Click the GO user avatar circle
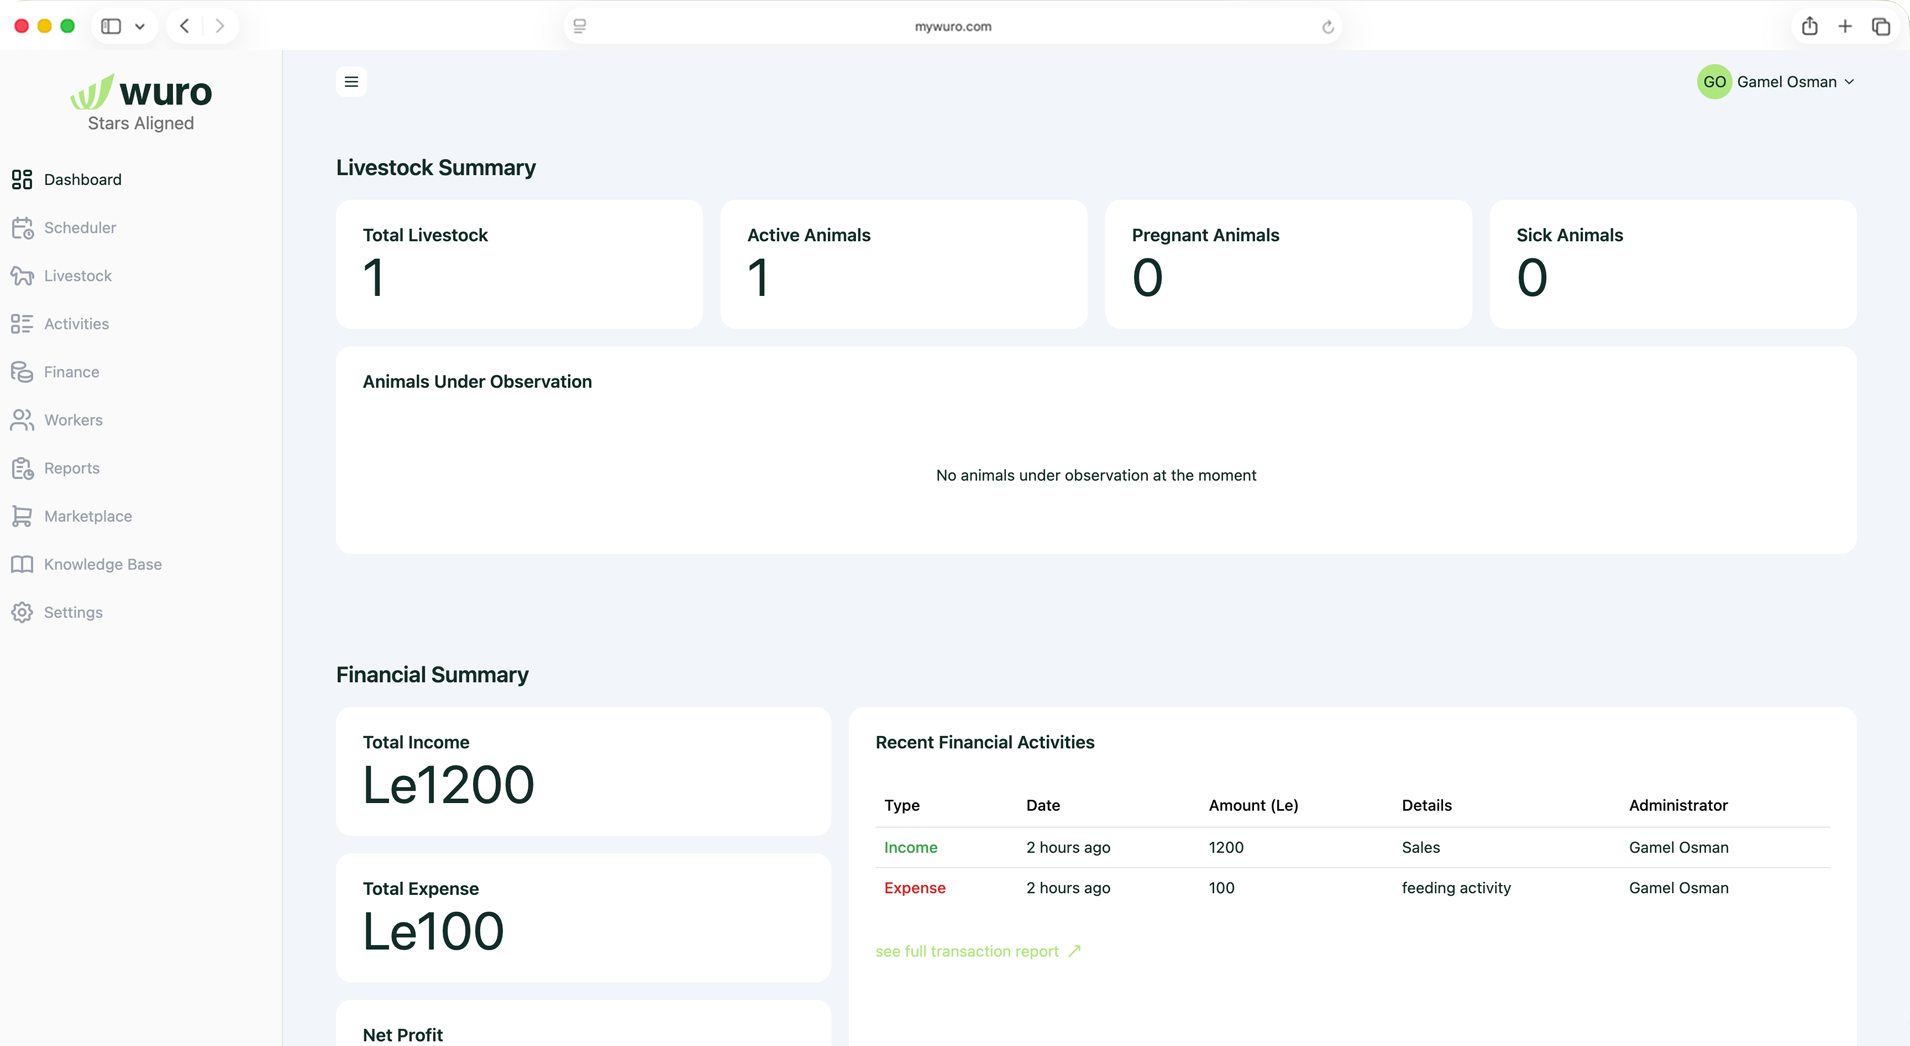Viewport: 1910px width, 1046px height. point(1714,82)
